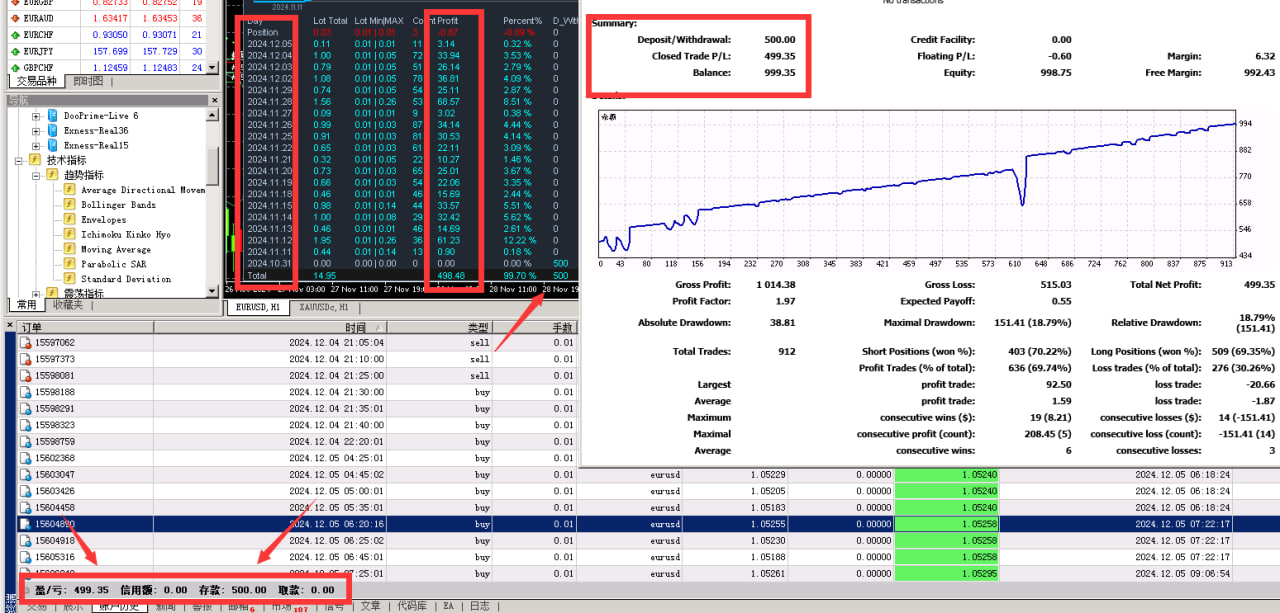Click the EURAUD ask price 1.63453
This screenshot has width=1280, height=613.
[160, 18]
